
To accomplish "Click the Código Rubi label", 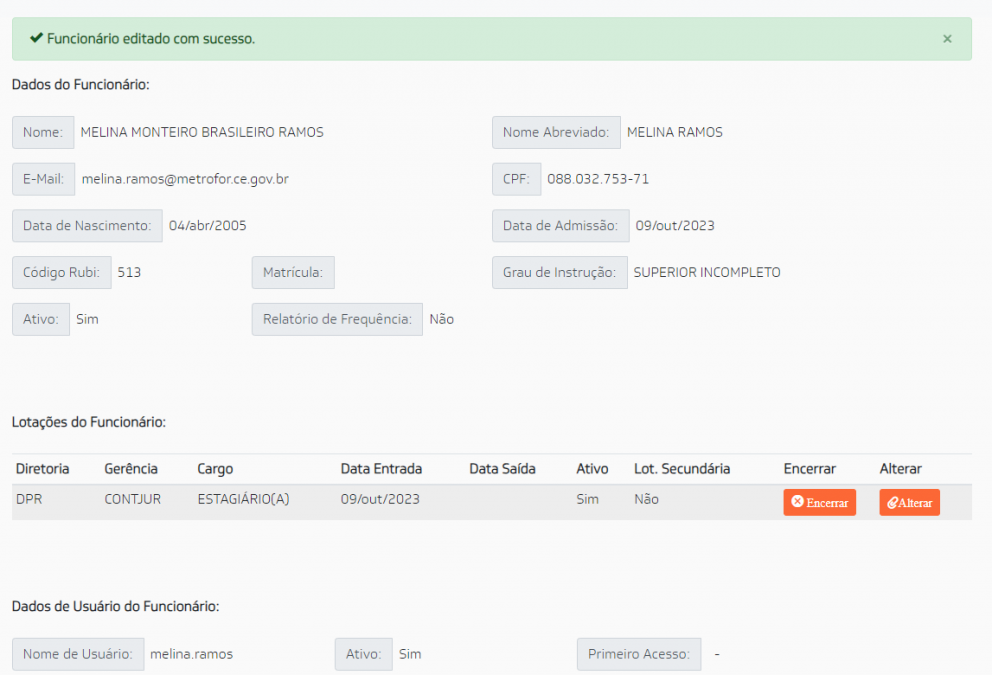I will (61, 273).
